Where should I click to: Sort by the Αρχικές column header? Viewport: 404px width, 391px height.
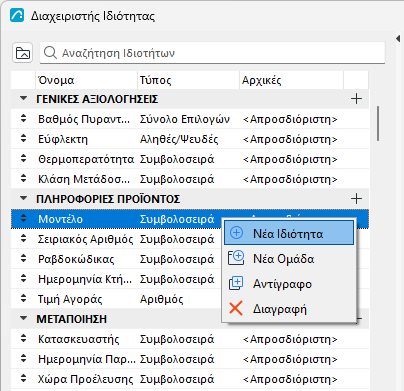tap(291, 80)
